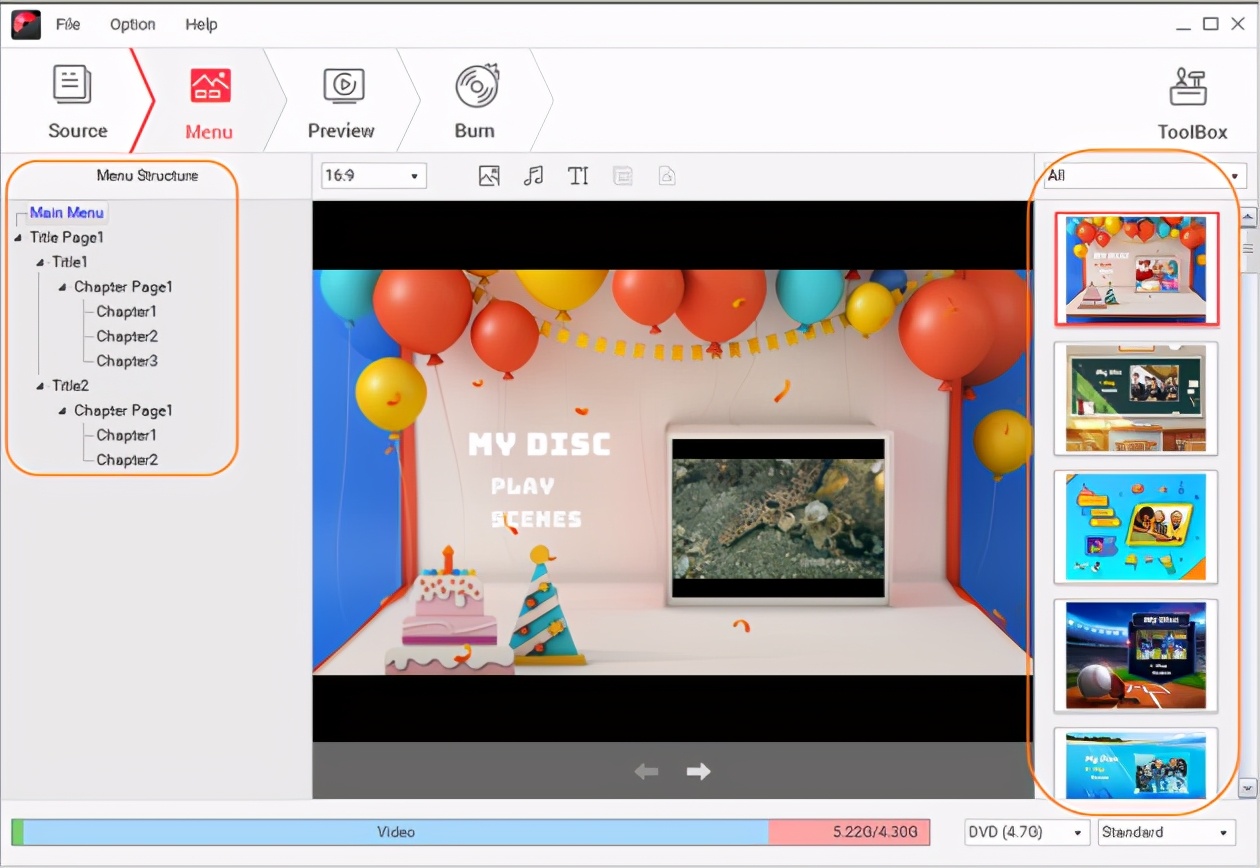The image size is (1260, 868).
Task: Open the Option menu
Action: [x=132, y=24]
